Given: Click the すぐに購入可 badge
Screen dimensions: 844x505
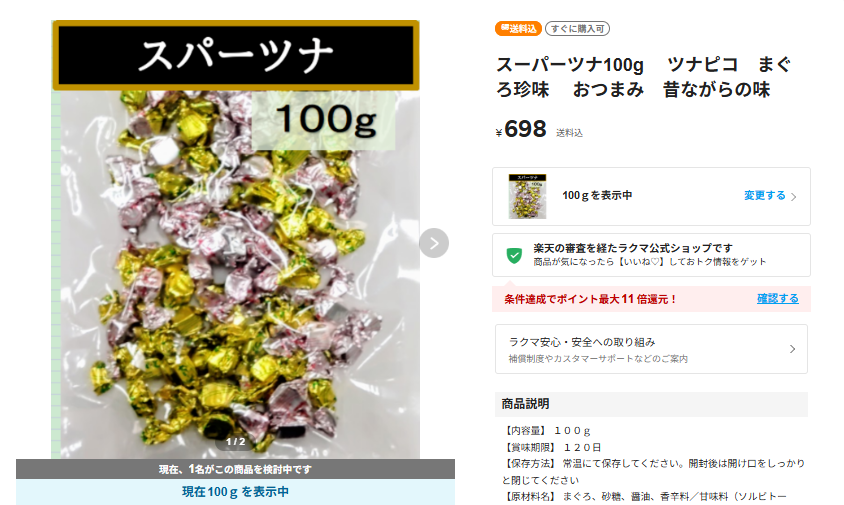Looking at the screenshot, I should pos(577,29).
